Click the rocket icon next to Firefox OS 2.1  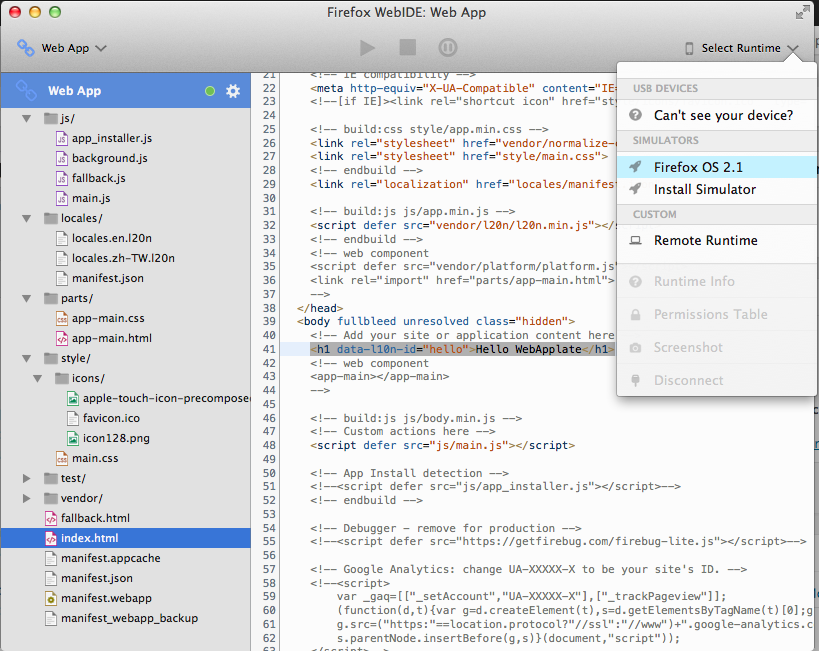635,167
